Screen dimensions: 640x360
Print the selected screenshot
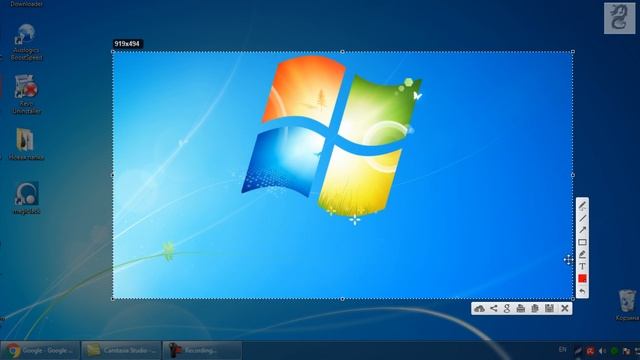pos(521,309)
